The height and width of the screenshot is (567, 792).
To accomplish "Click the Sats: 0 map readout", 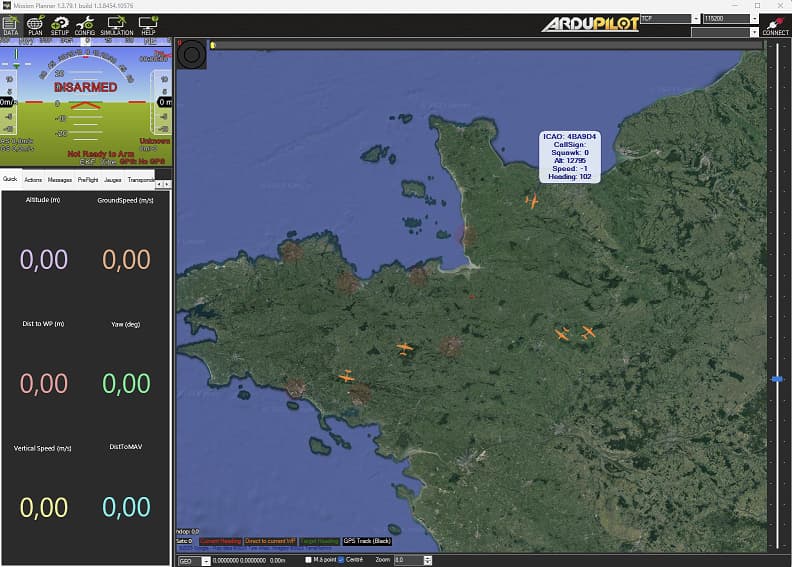I will click(185, 541).
